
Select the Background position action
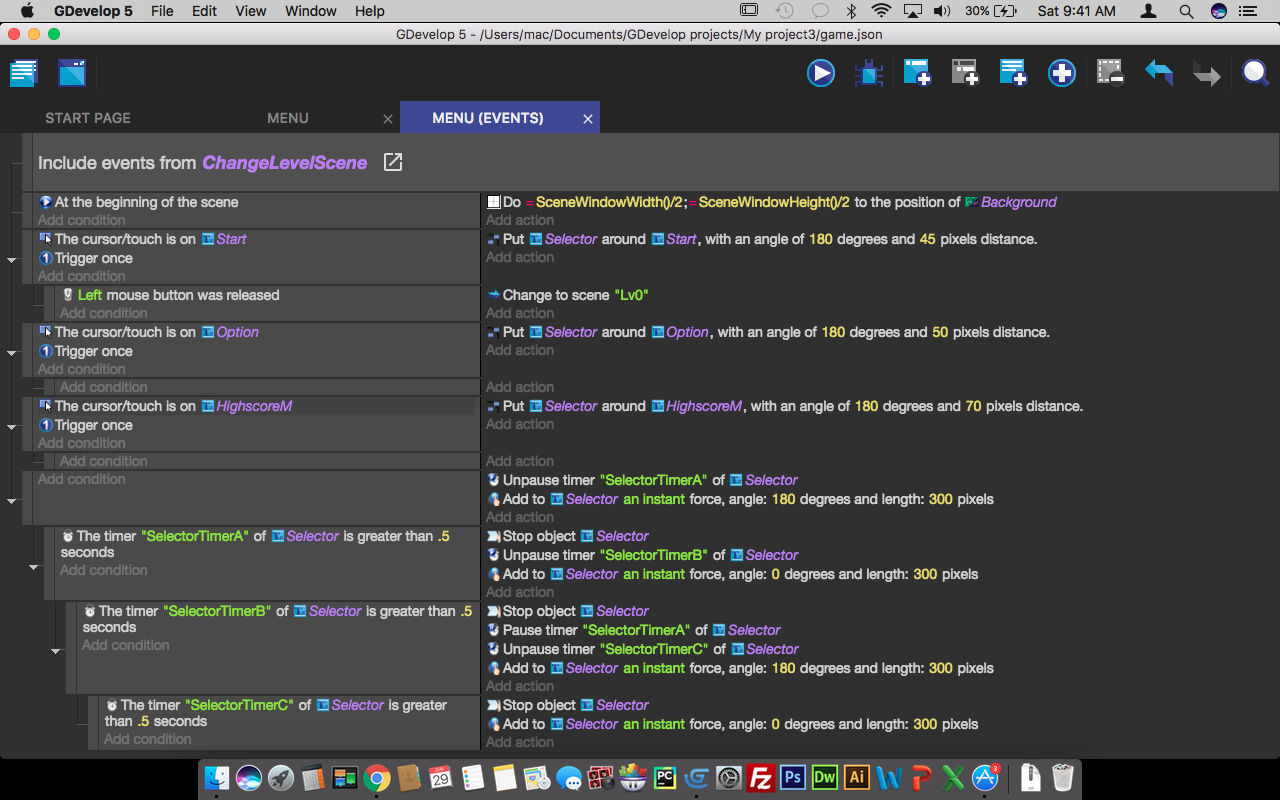pyautogui.click(x=772, y=202)
